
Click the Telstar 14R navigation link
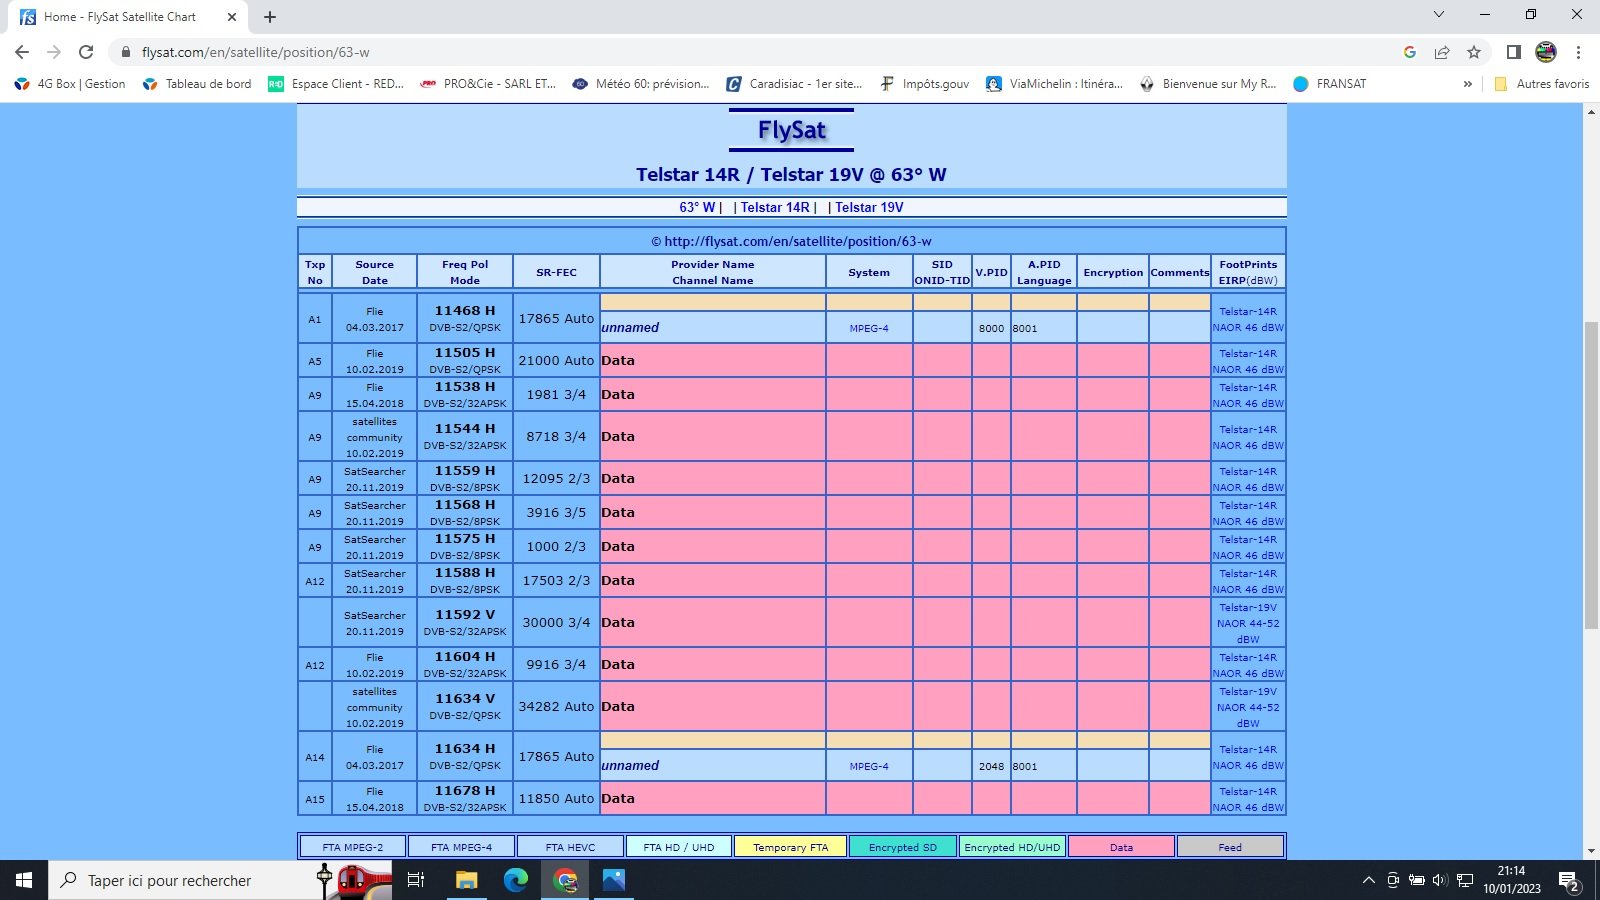[x=775, y=207]
